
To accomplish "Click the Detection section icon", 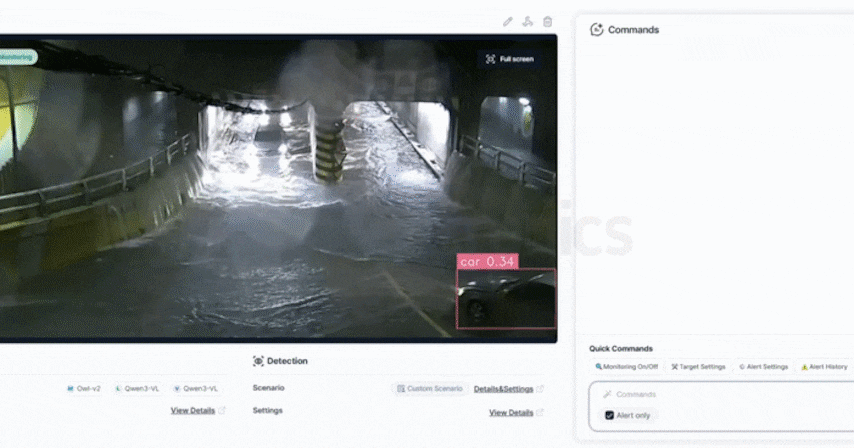I will click(x=259, y=361).
